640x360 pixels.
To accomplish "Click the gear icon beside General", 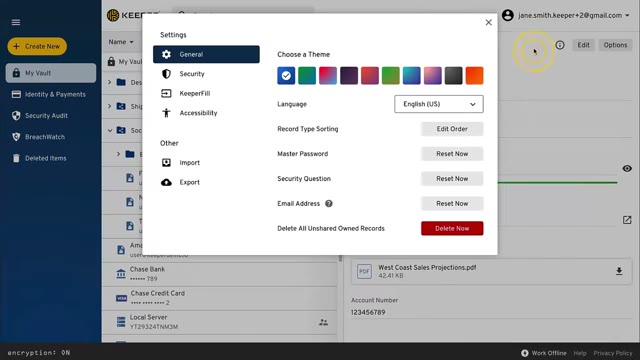I will click(166, 54).
